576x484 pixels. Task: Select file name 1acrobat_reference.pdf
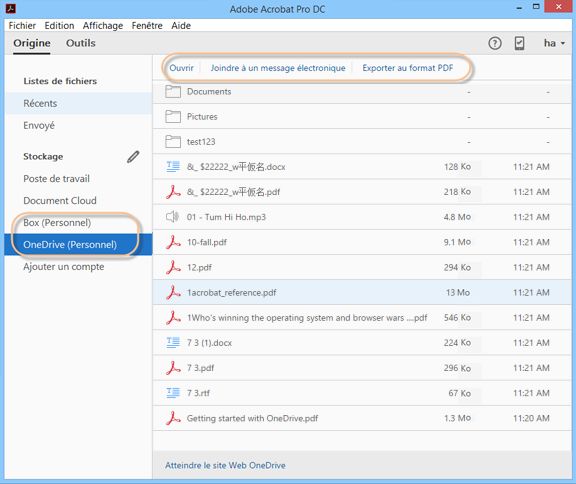[232, 293]
